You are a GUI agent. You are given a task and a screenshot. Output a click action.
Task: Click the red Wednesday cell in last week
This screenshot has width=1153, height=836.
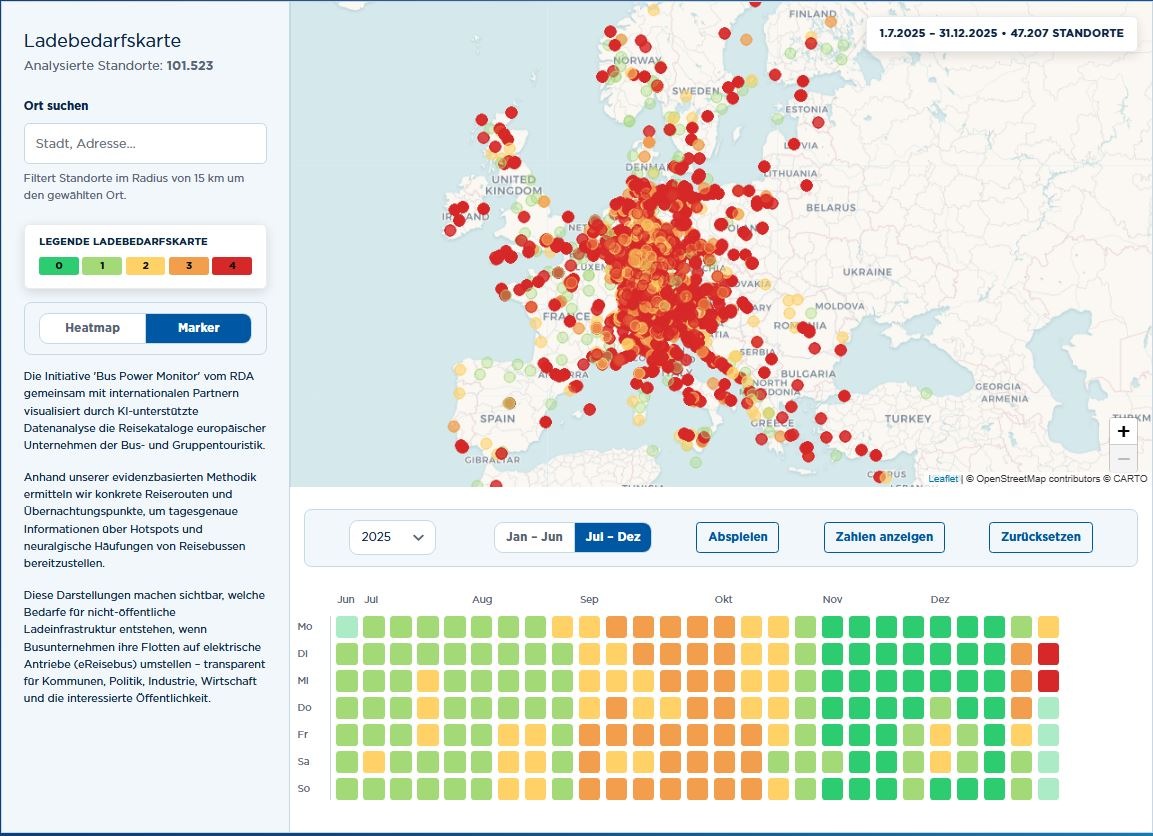pyautogui.click(x=1048, y=681)
